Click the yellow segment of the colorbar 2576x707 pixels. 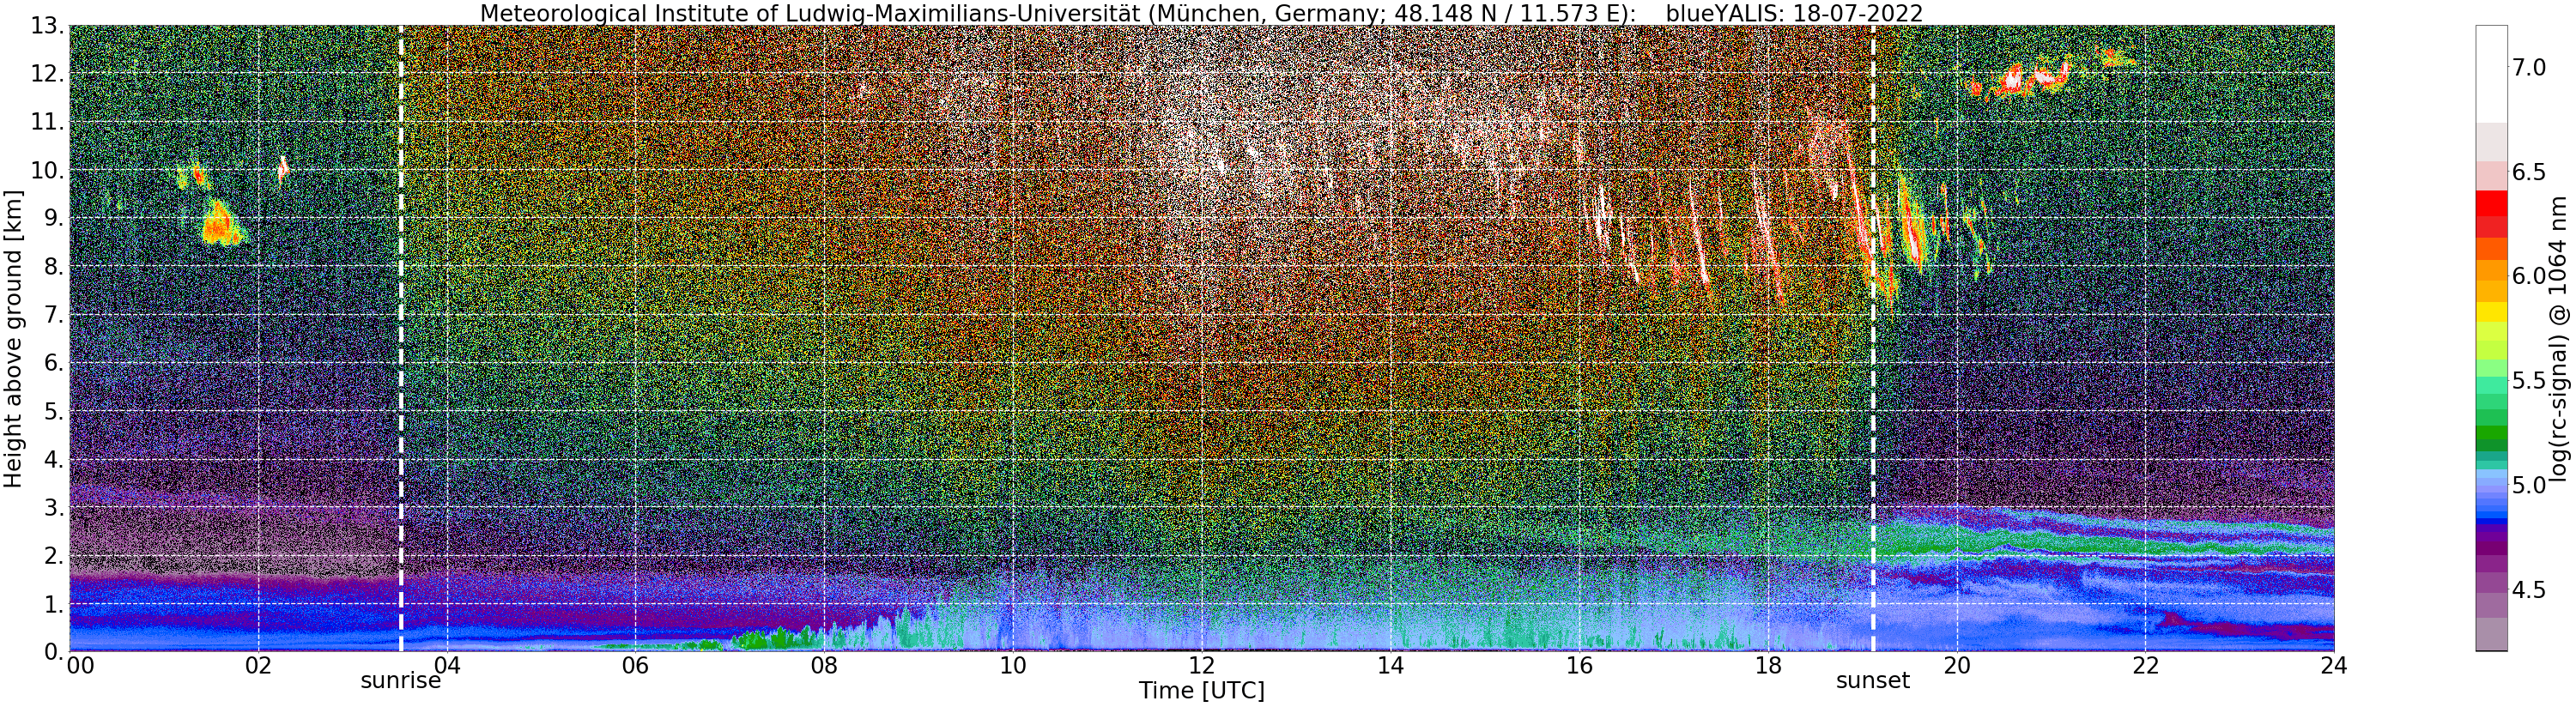click(2491, 311)
